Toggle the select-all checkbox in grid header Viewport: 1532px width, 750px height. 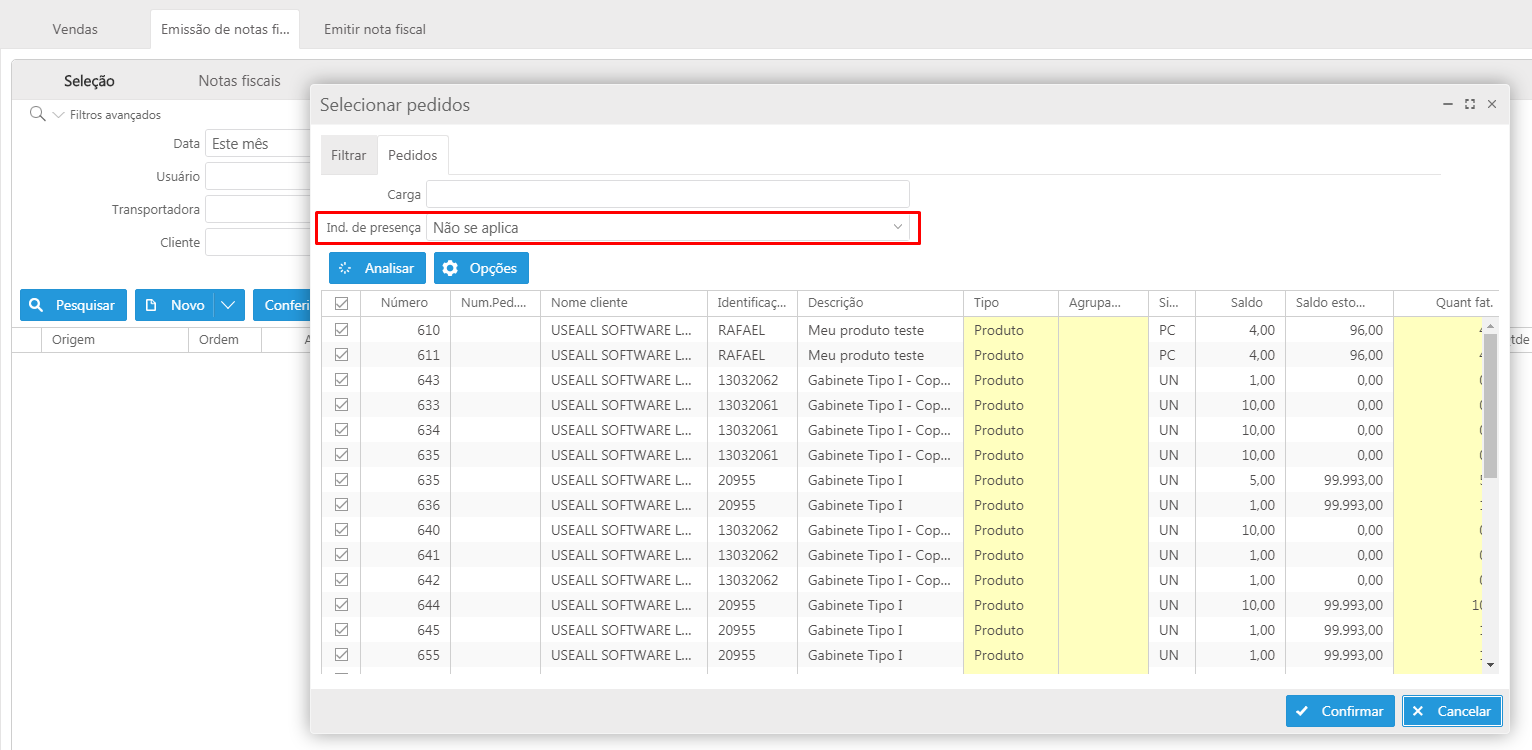[341, 303]
